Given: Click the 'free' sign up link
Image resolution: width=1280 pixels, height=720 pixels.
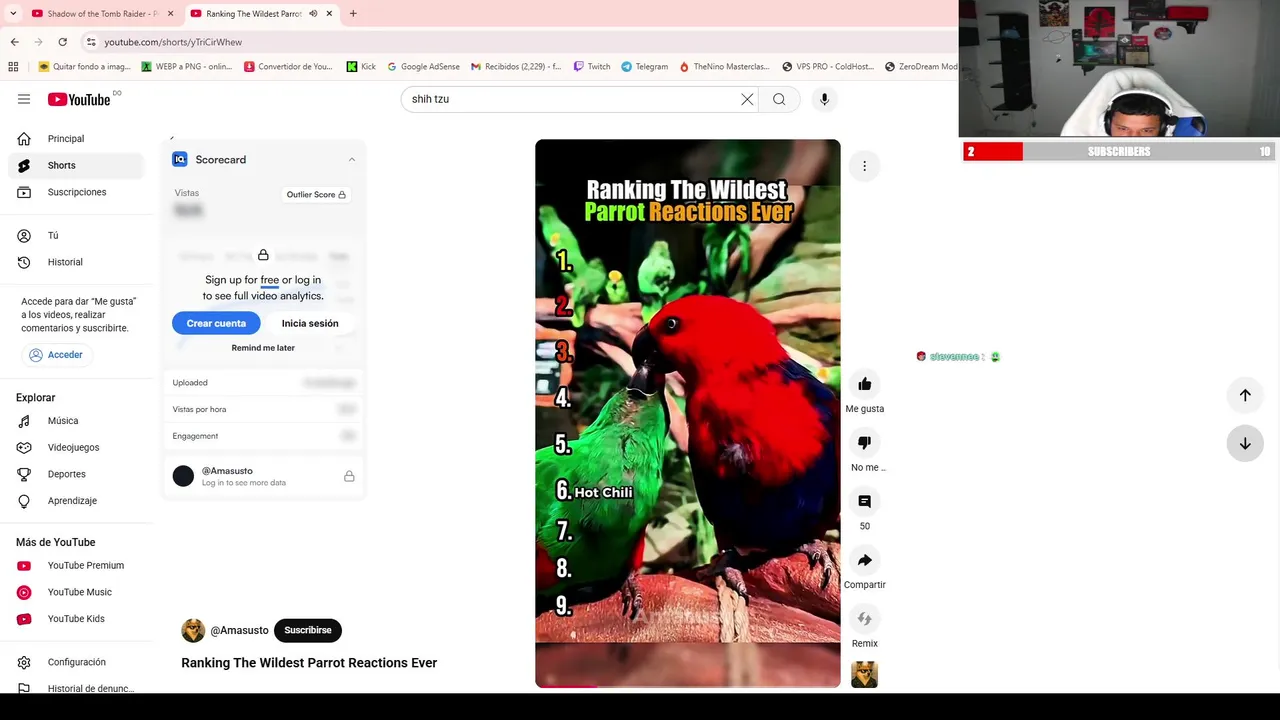Looking at the screenshot, I should tap(269, 280).
